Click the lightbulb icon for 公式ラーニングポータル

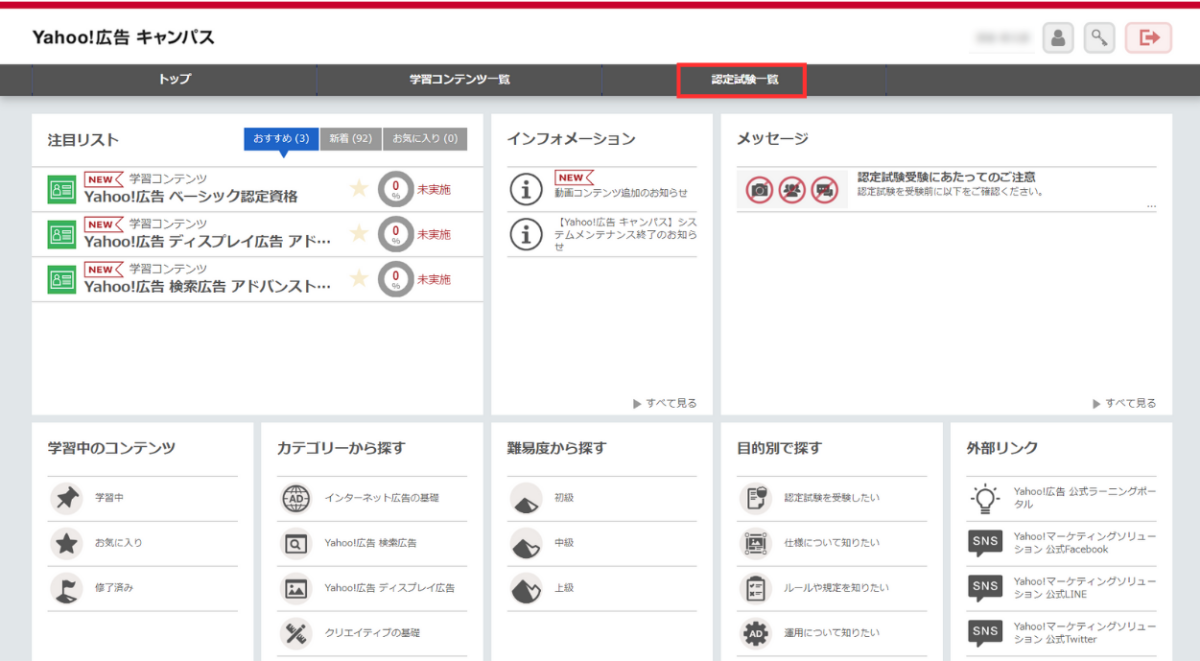point(986,498)
